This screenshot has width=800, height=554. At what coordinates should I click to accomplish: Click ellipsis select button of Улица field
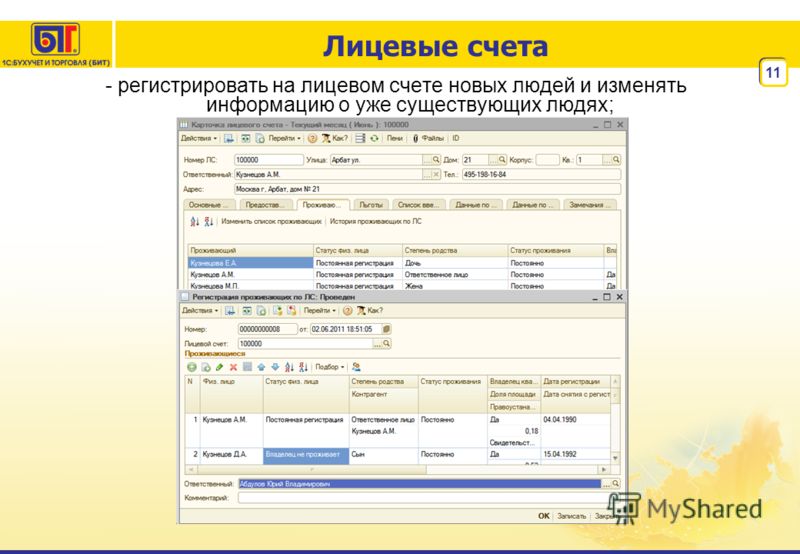tap(427, 160)
